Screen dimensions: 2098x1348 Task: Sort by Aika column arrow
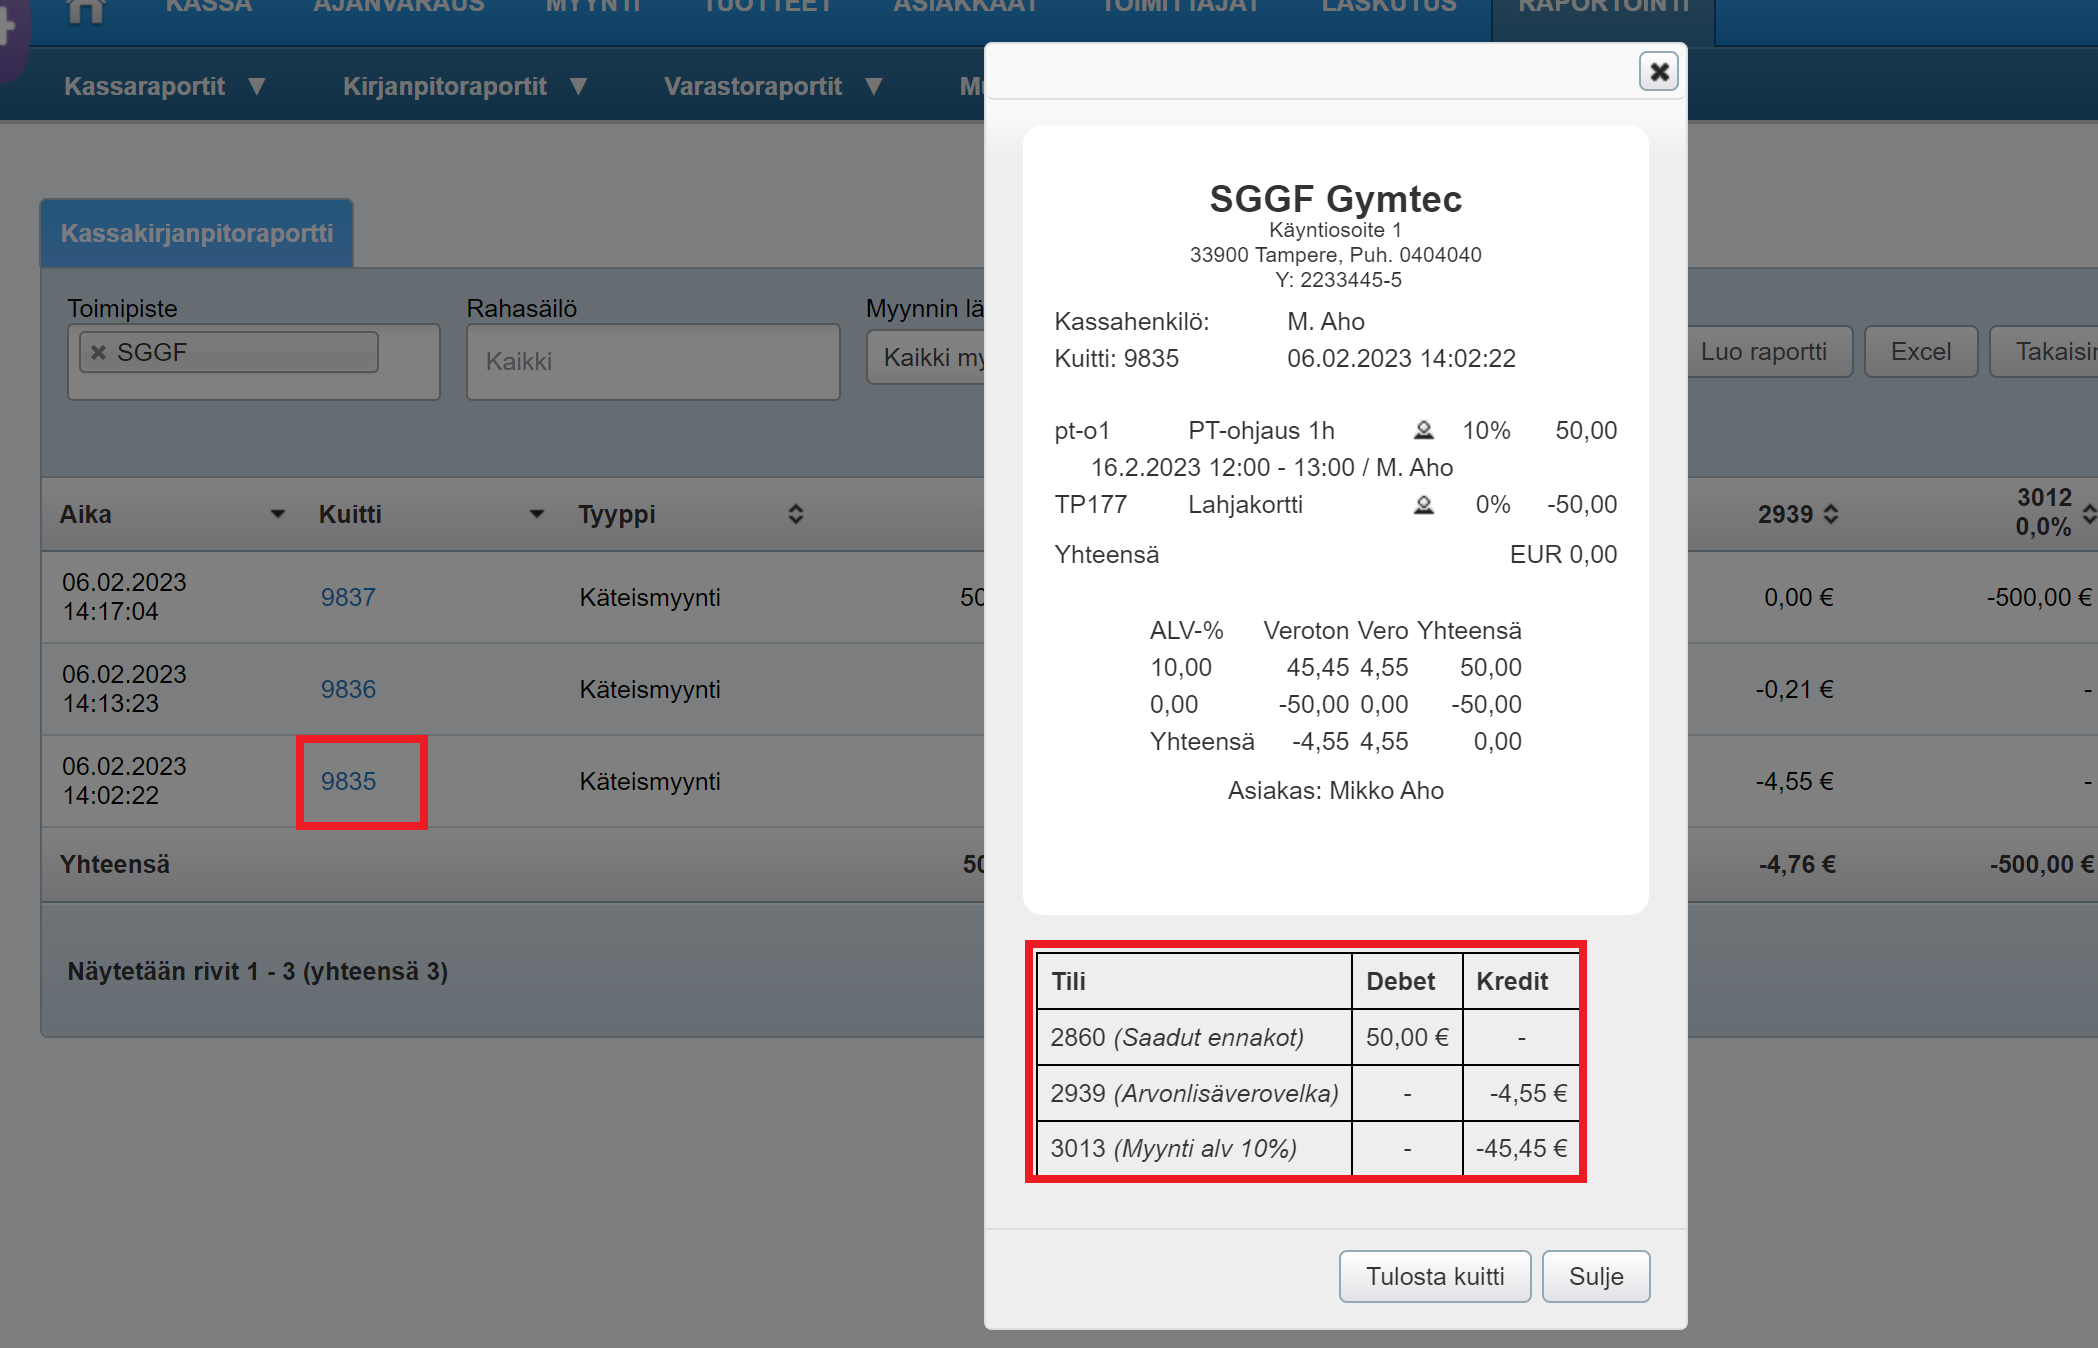(278, 514)
